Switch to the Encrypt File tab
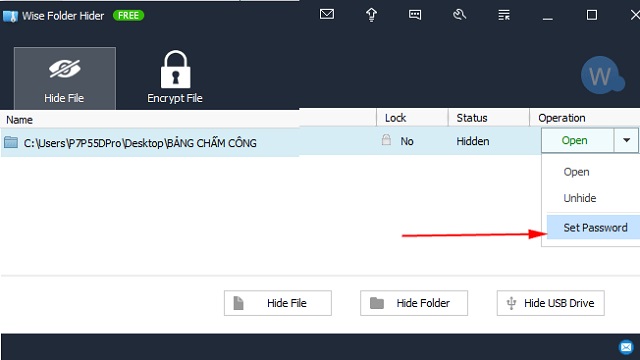The image size is (640, 360). pos(175,78)
